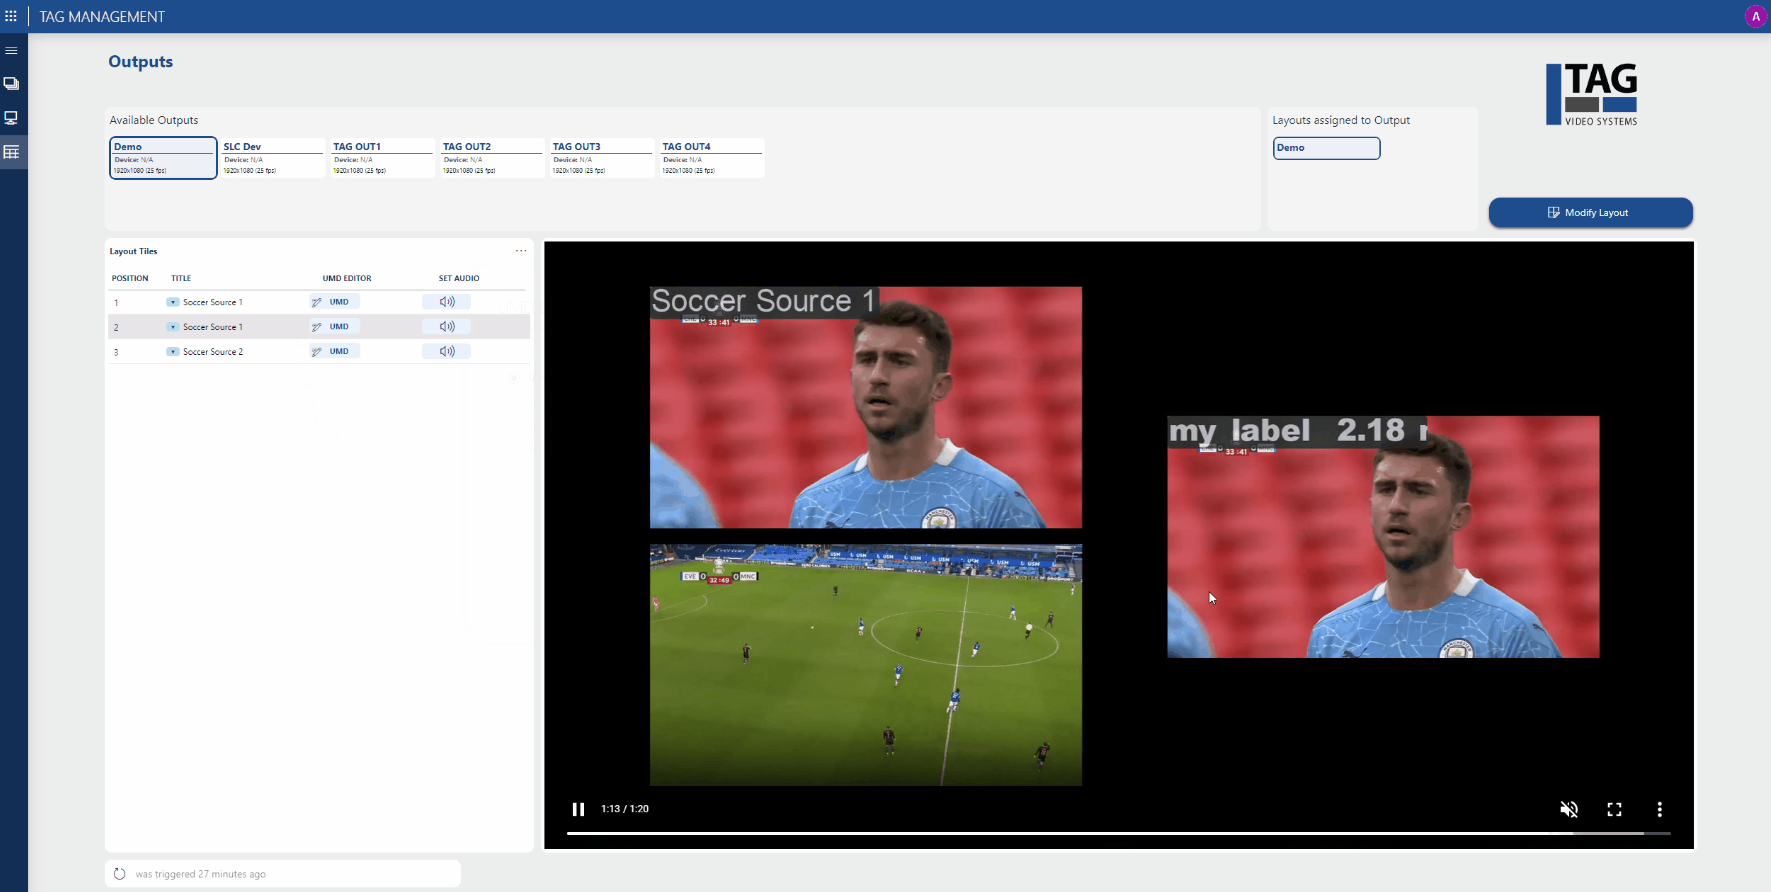Viewport: 1771px width, 892px height.
Task: Click the 'was triggered 27 minutes ago' status
Action: coord(201,874)
